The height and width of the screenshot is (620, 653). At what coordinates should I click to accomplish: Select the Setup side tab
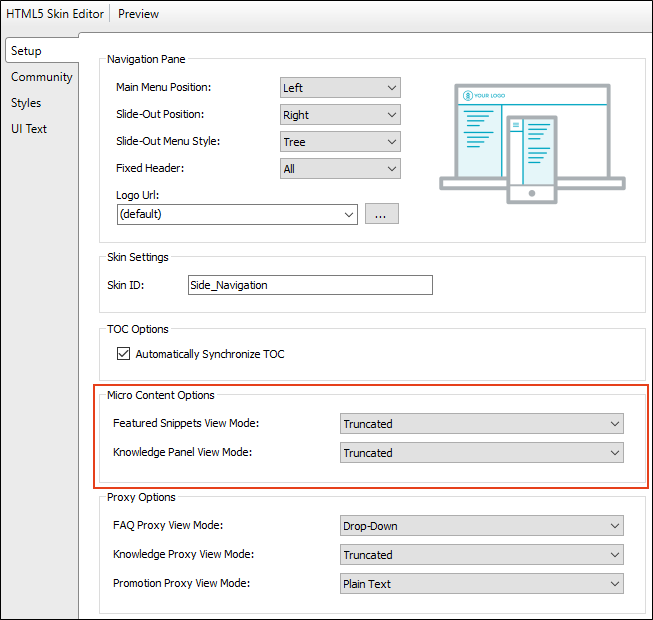pyautogui.click(x=27, y=51)
